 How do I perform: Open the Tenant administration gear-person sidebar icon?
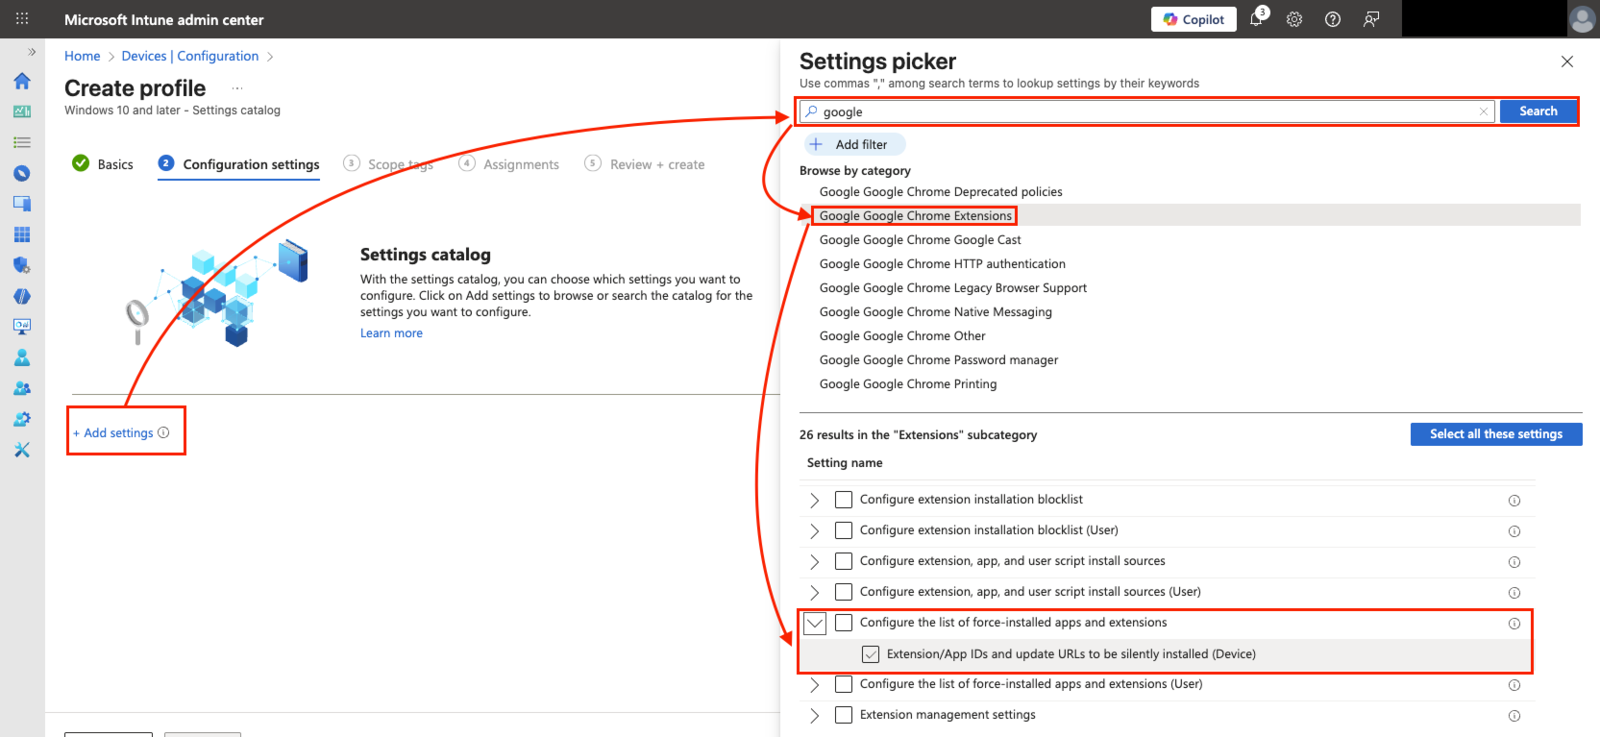point(22,419)
